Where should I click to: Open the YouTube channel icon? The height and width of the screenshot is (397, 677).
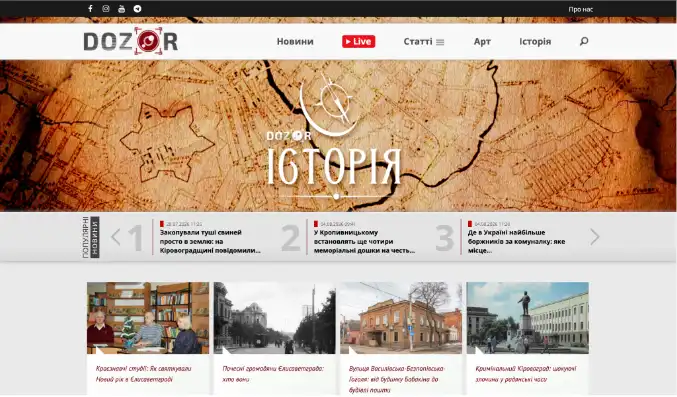pyautogui.click(x=122, y=9)
